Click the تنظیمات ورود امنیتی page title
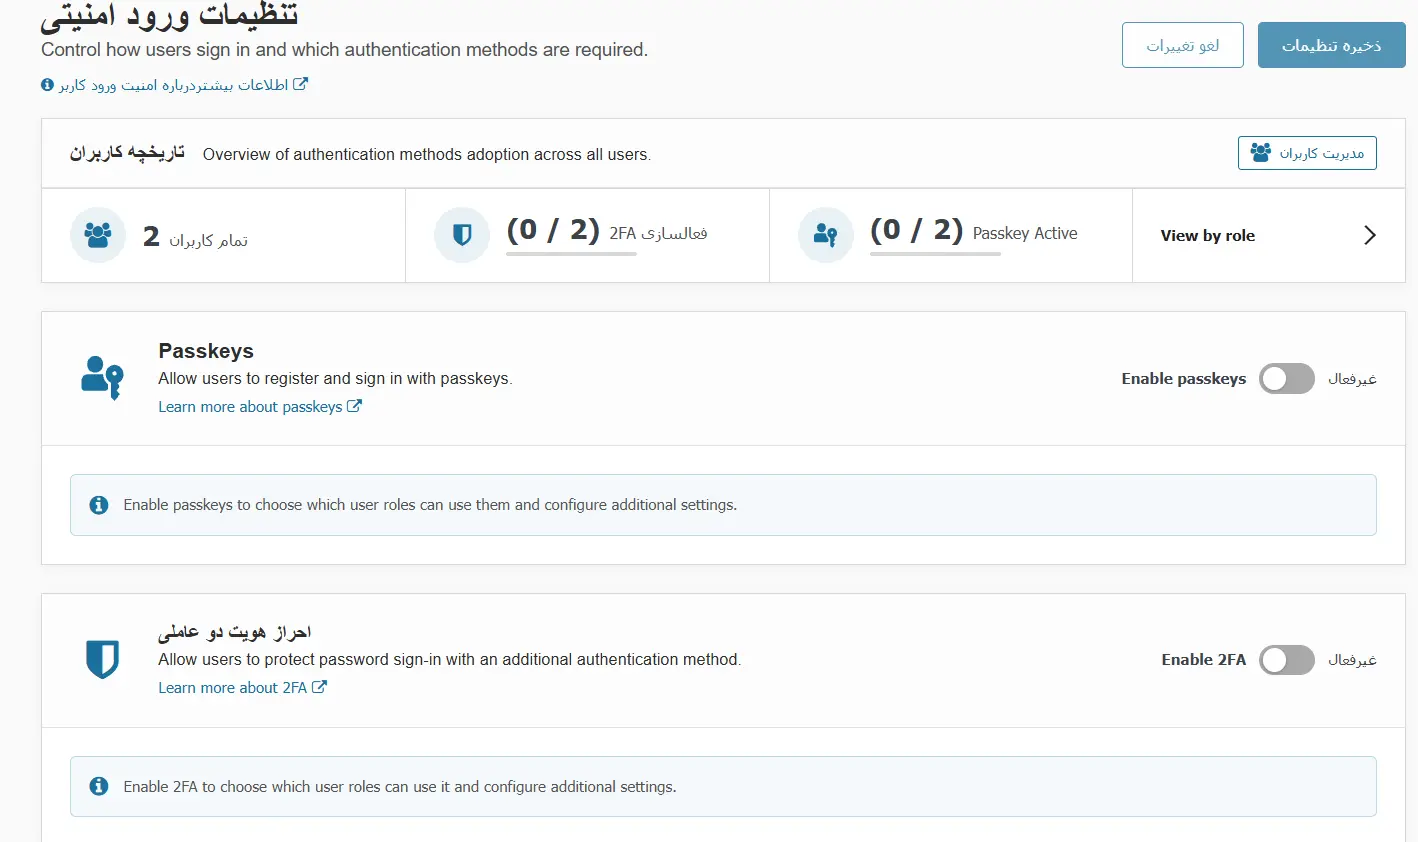 point(170,16)
